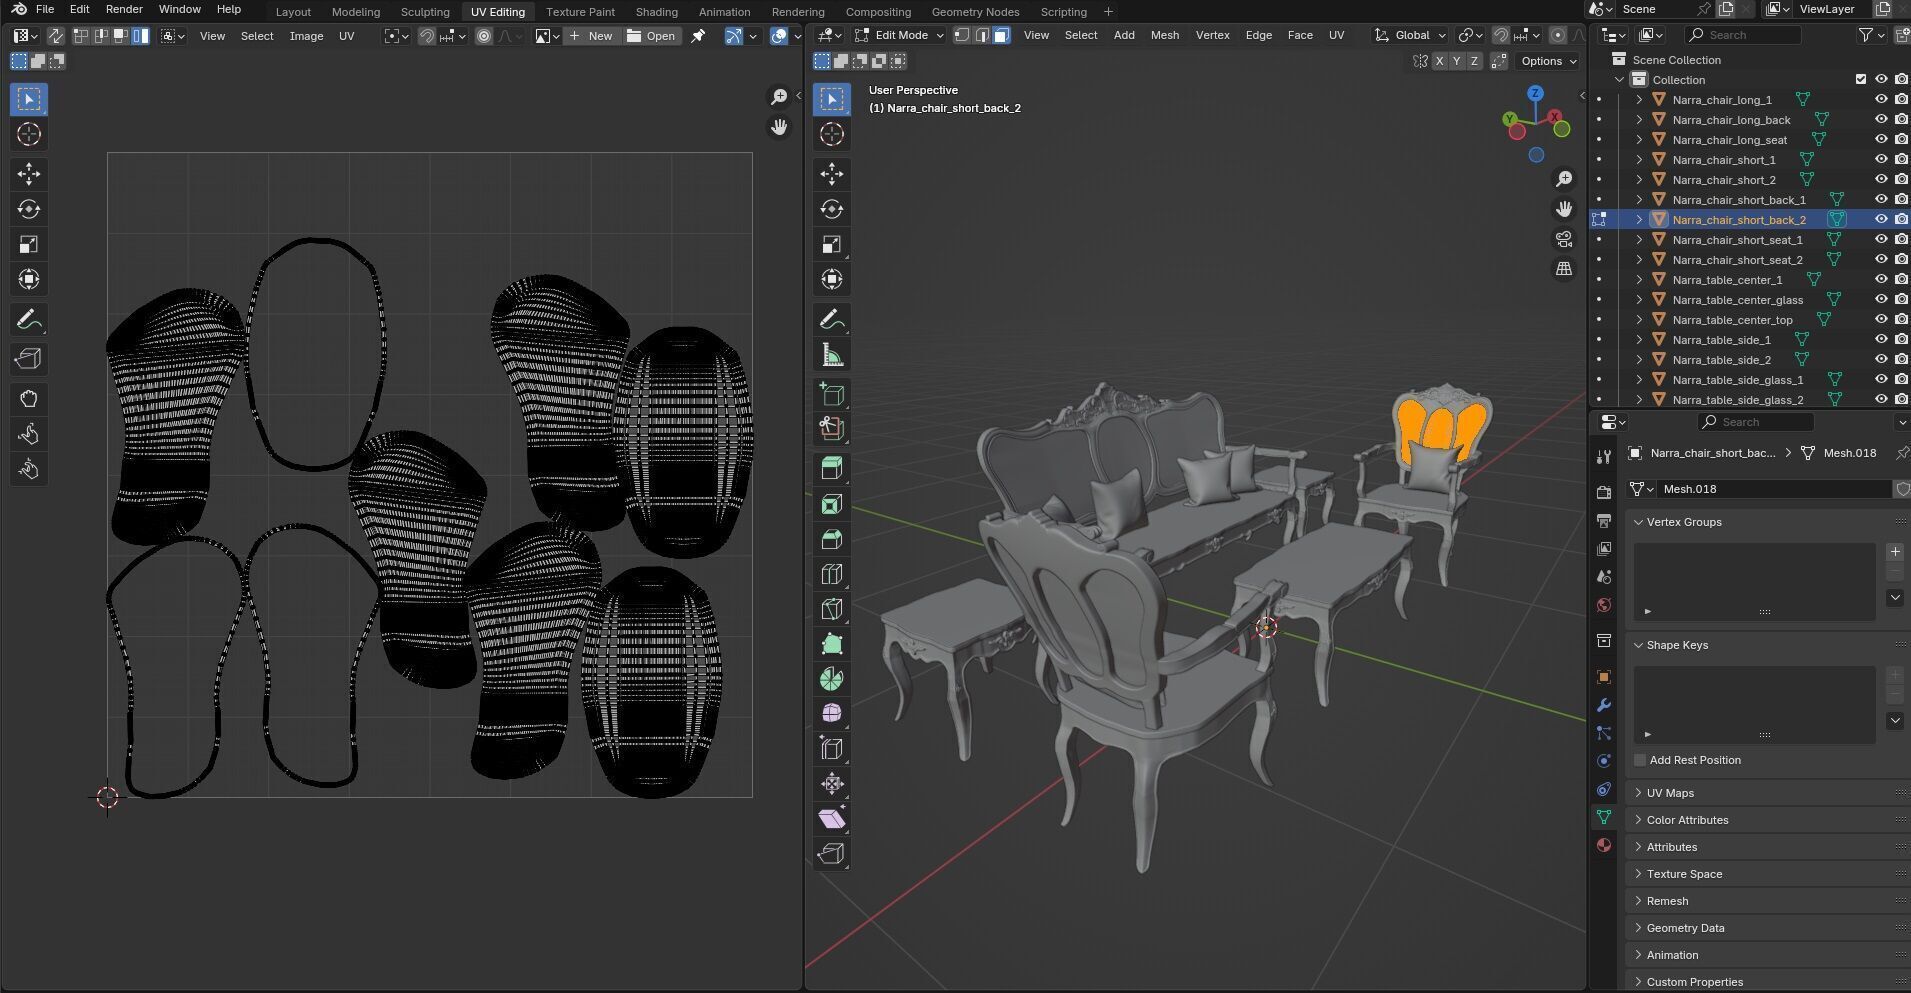Screen dimensions: 1911x993
Task: Select the Rotate tool in 3D viewport toolbar
Action: click(832, 209)
